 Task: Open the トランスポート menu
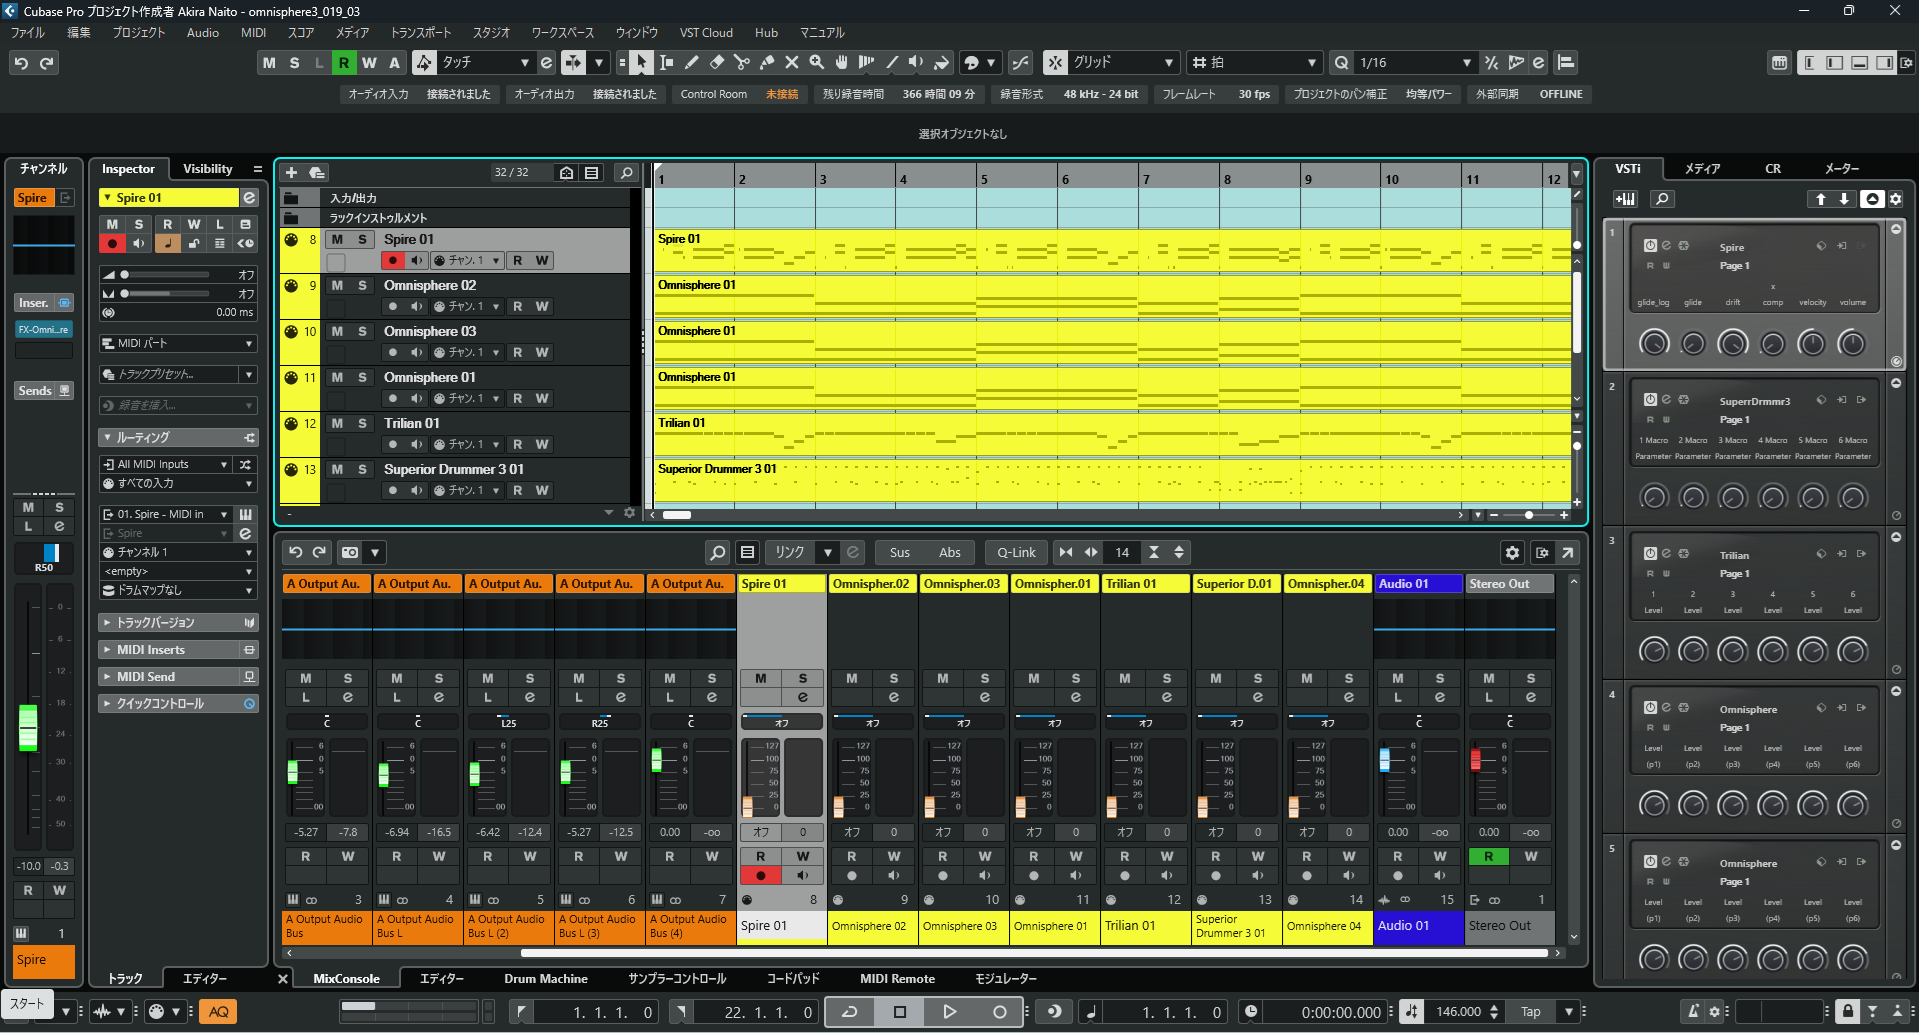pos(420,33)
